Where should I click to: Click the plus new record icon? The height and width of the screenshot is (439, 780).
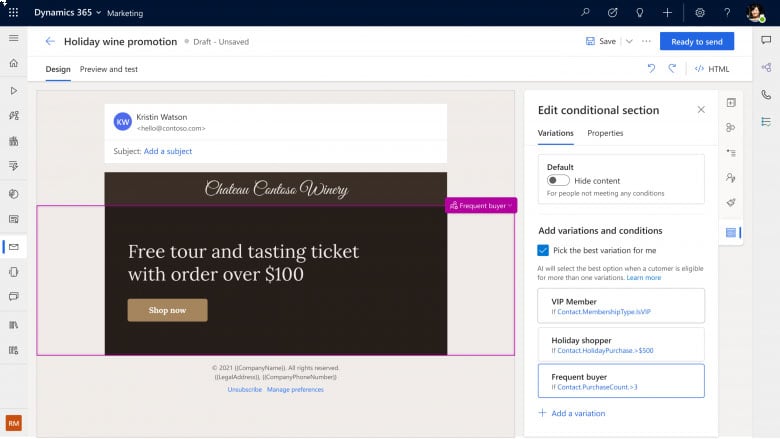click(x=667, y=12)
